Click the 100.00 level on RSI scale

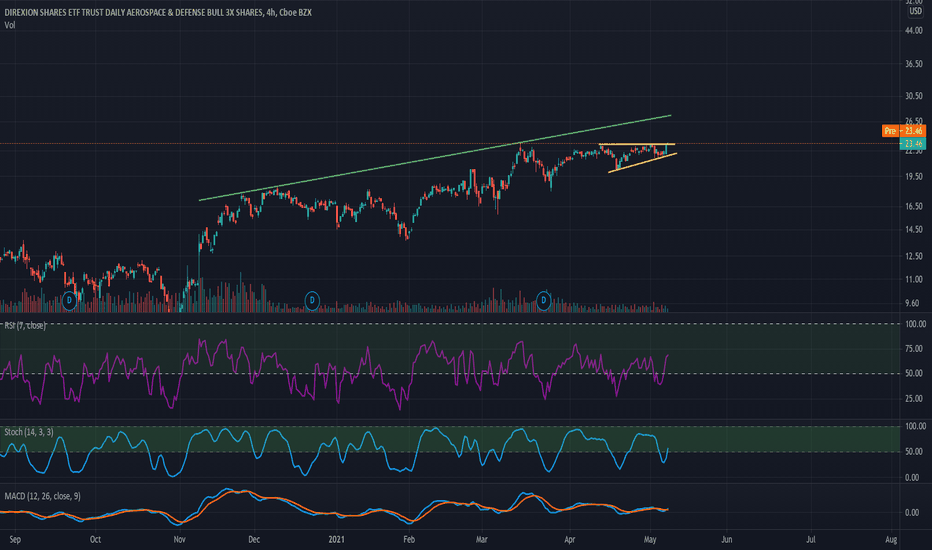pyautogui.click(x=915, y=324)
